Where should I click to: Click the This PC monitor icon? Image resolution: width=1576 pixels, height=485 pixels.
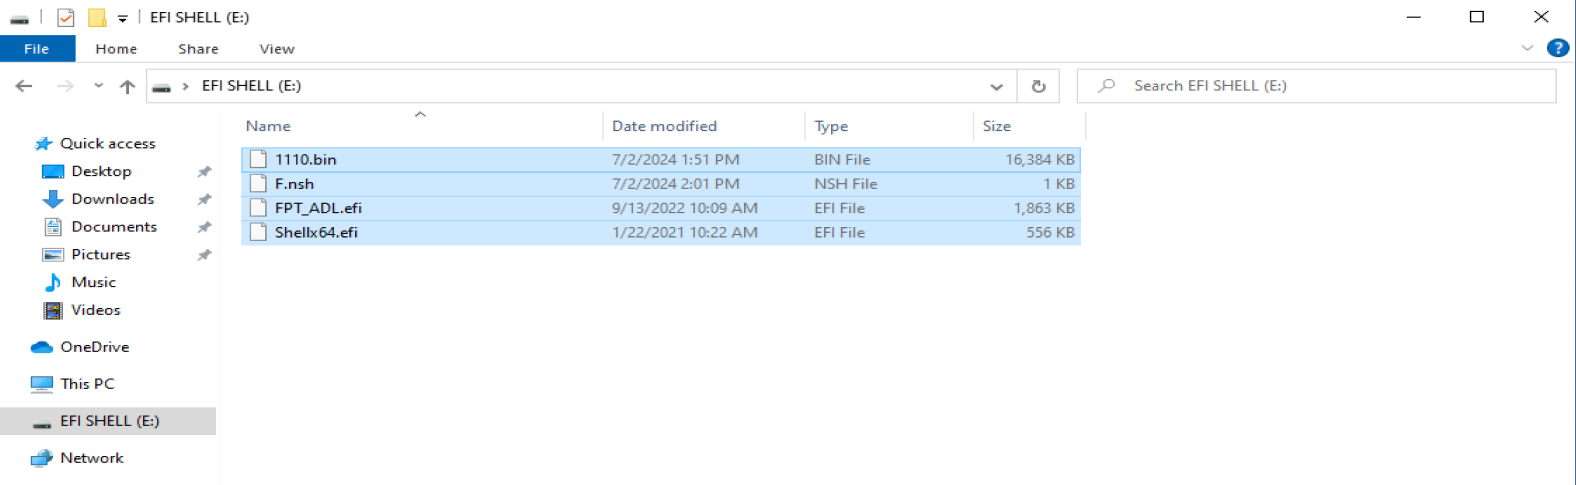point(42,384)
